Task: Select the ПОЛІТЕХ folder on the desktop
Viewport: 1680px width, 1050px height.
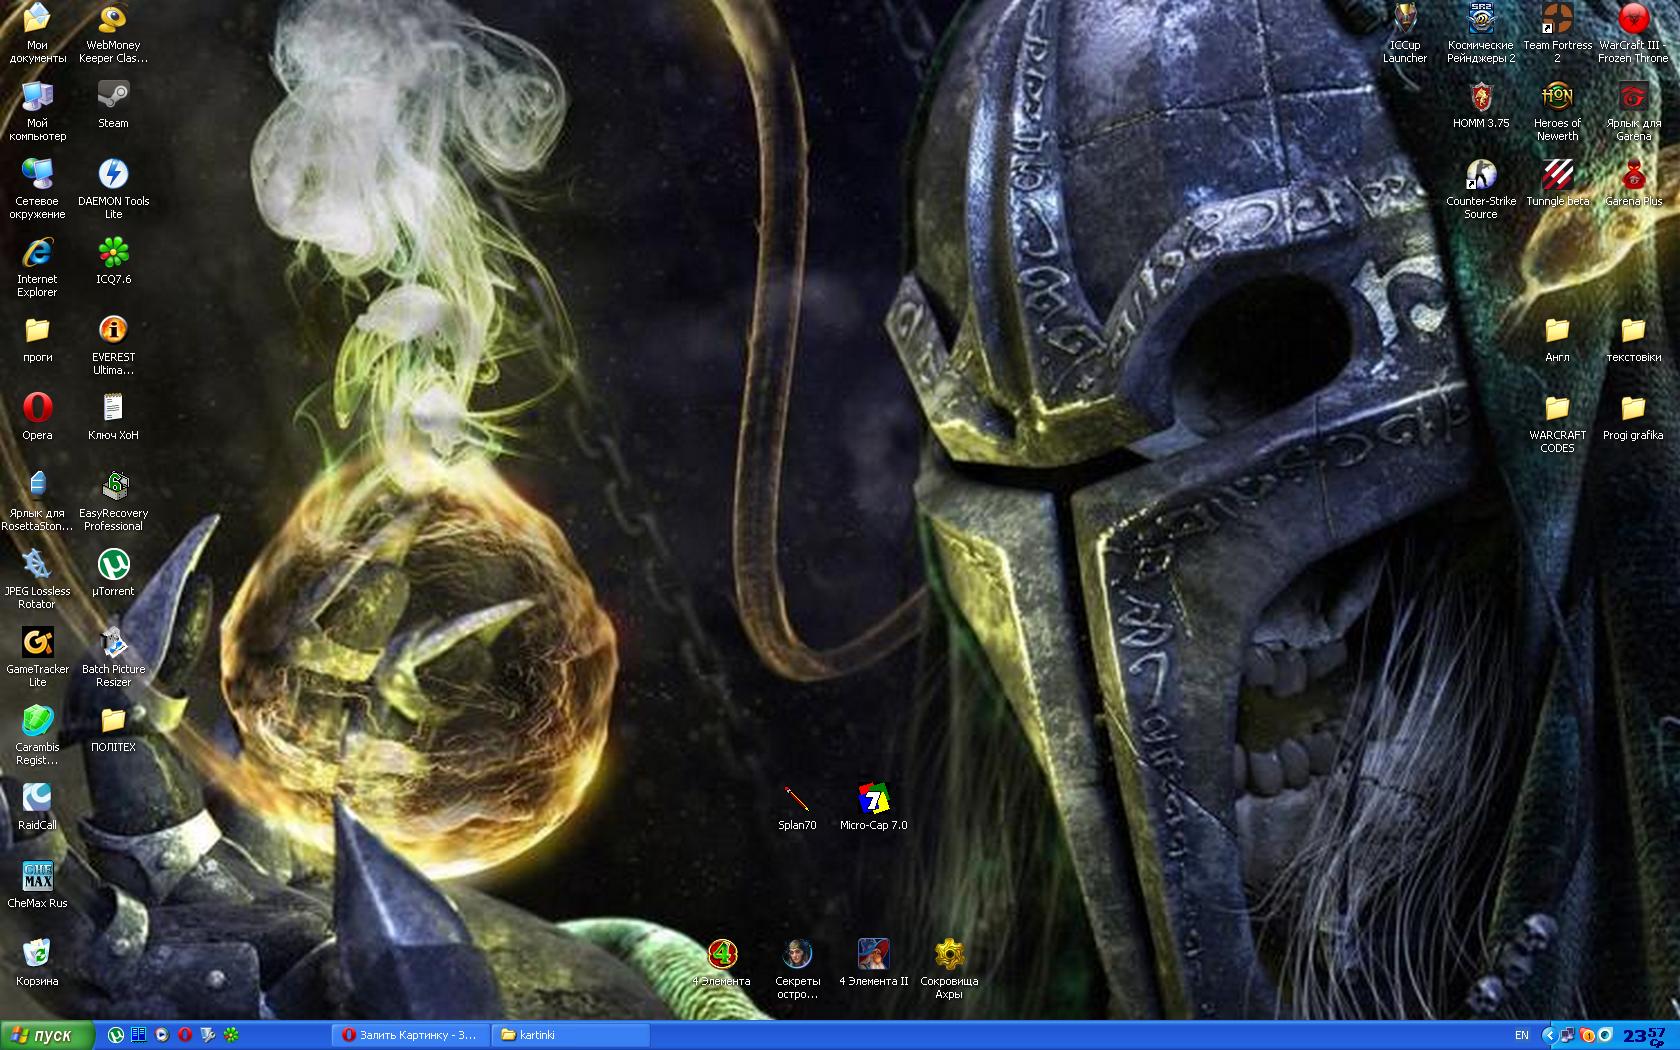Action: [x=113, y=728]
